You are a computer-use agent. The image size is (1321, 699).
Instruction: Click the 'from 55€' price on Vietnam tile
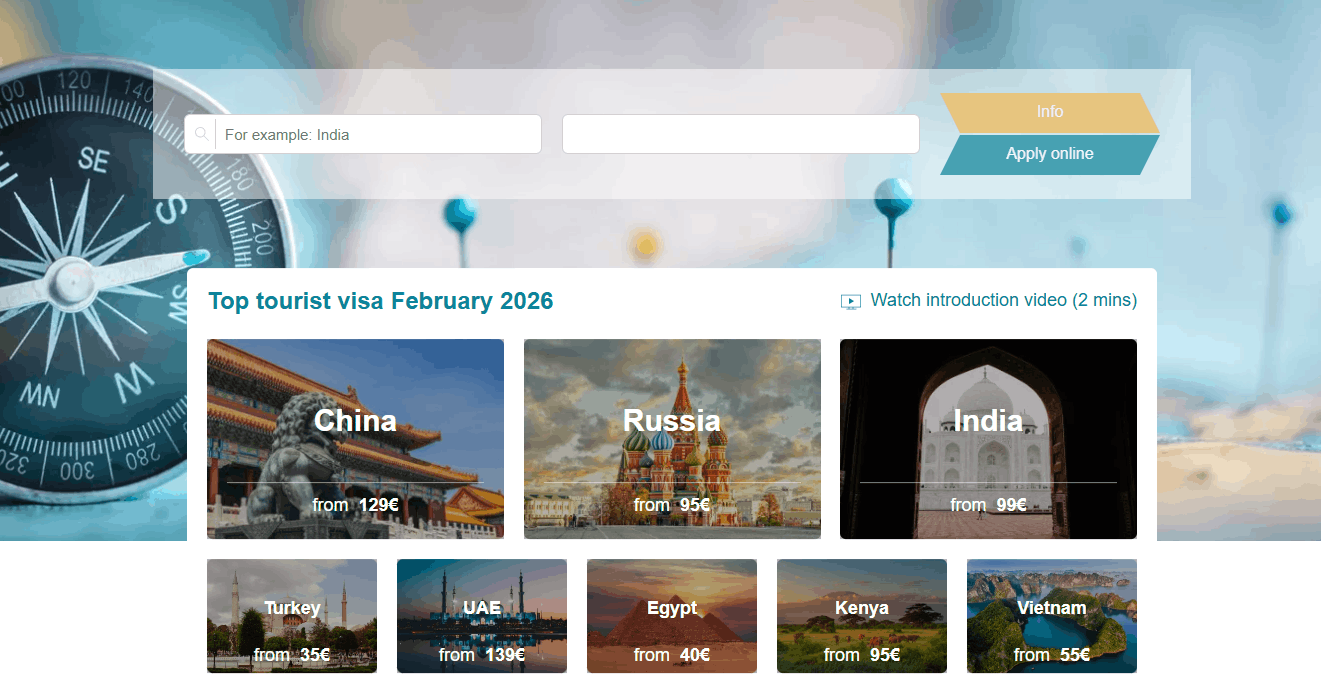click(1052, 655)
